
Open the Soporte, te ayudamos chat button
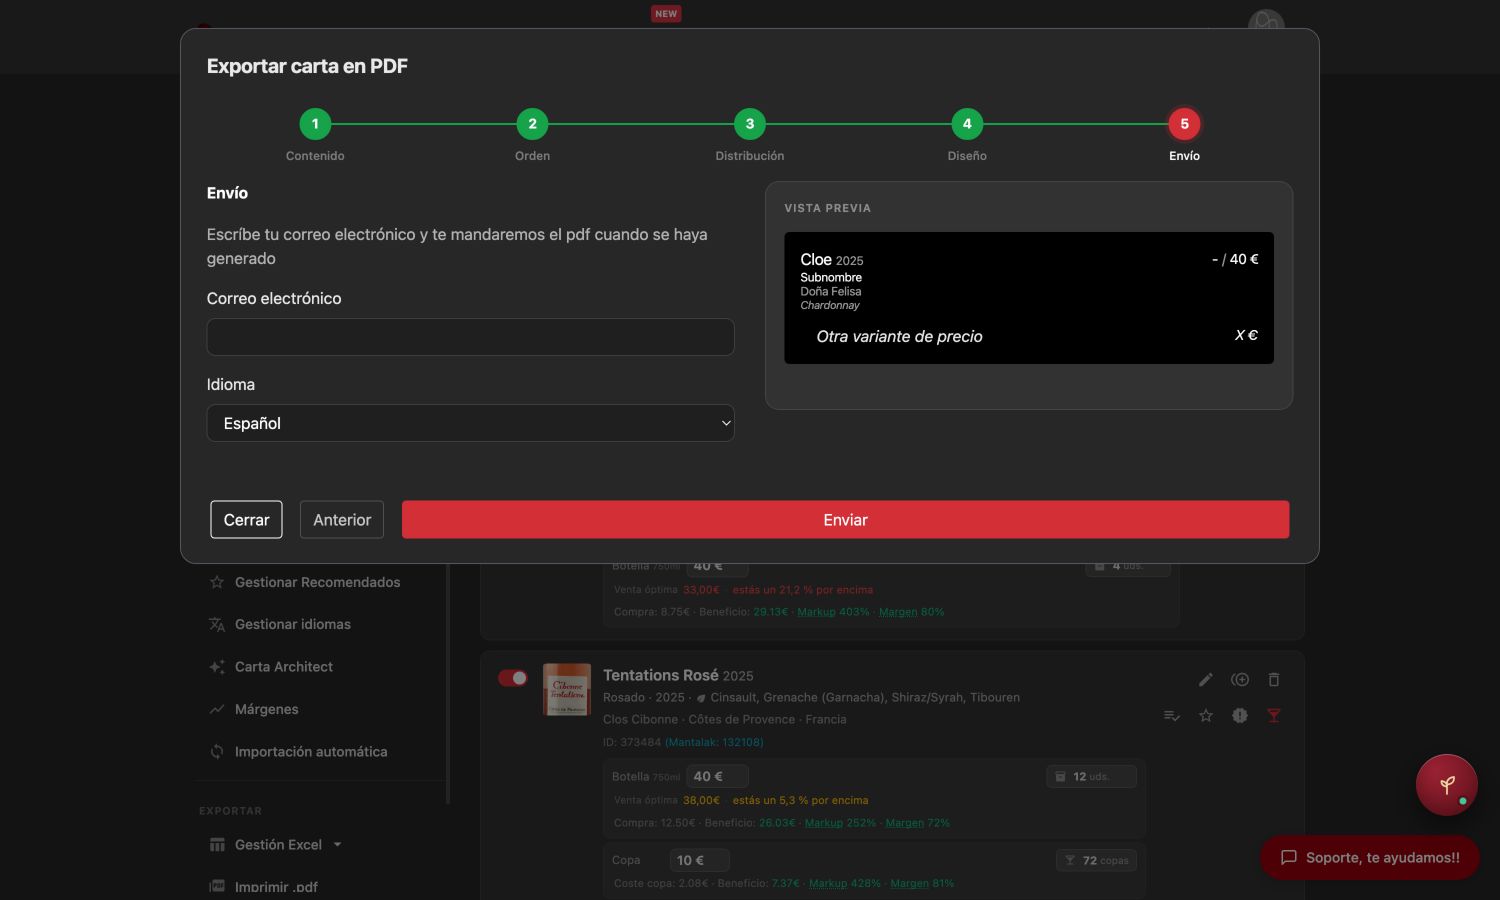click(x=1369, y=858)
